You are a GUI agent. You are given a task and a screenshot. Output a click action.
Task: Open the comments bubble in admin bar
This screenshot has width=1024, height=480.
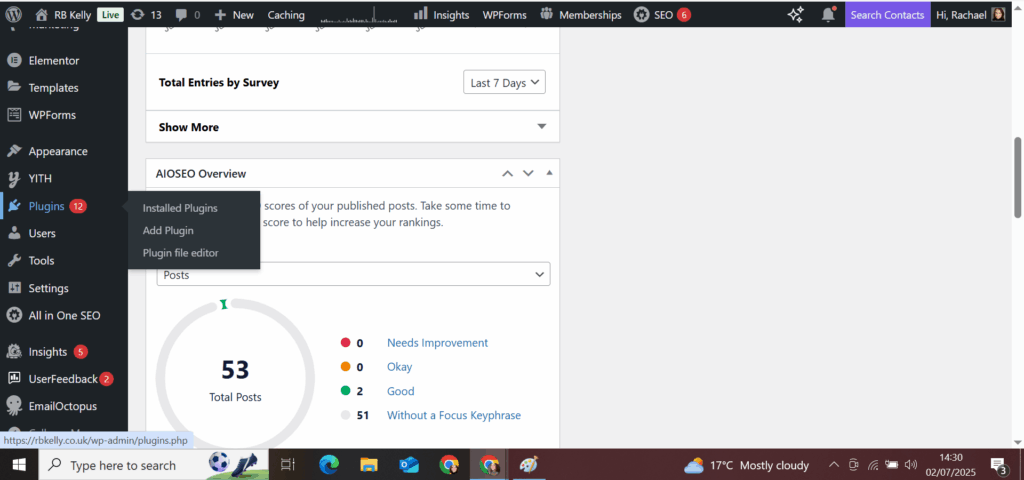click(187, 14)
